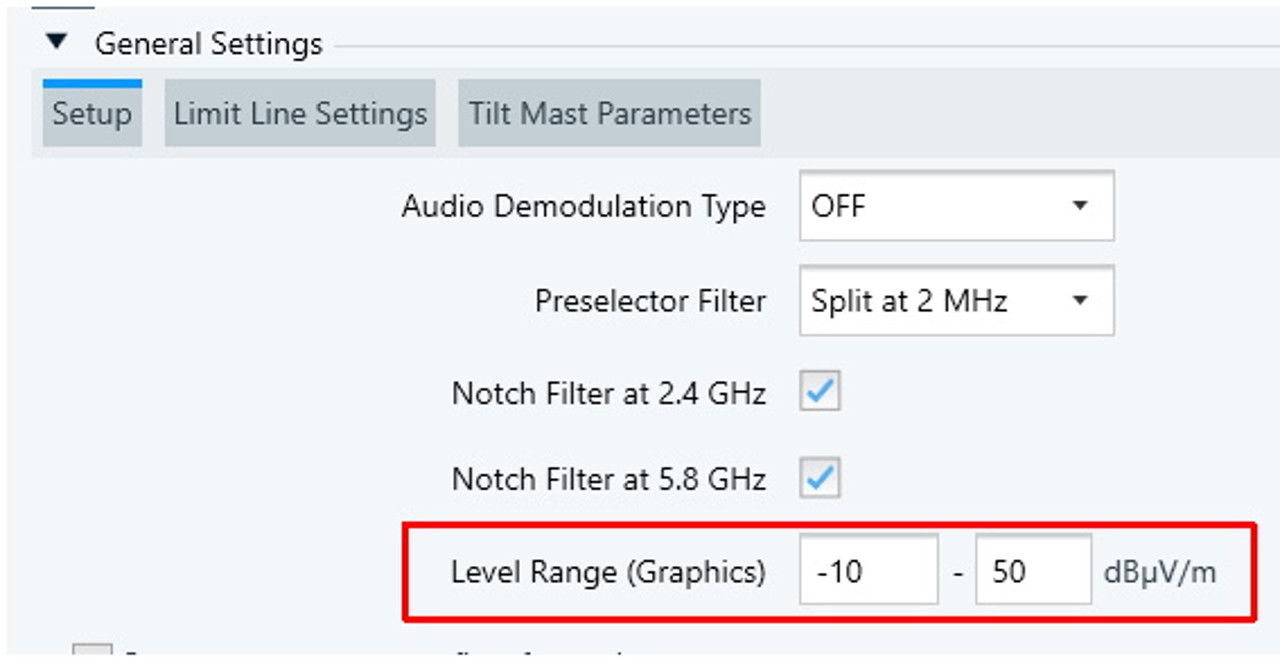Click the Notch Filter at 2.4 GHz label
This screenshot has height=659, width=1280.
(608, 393)
